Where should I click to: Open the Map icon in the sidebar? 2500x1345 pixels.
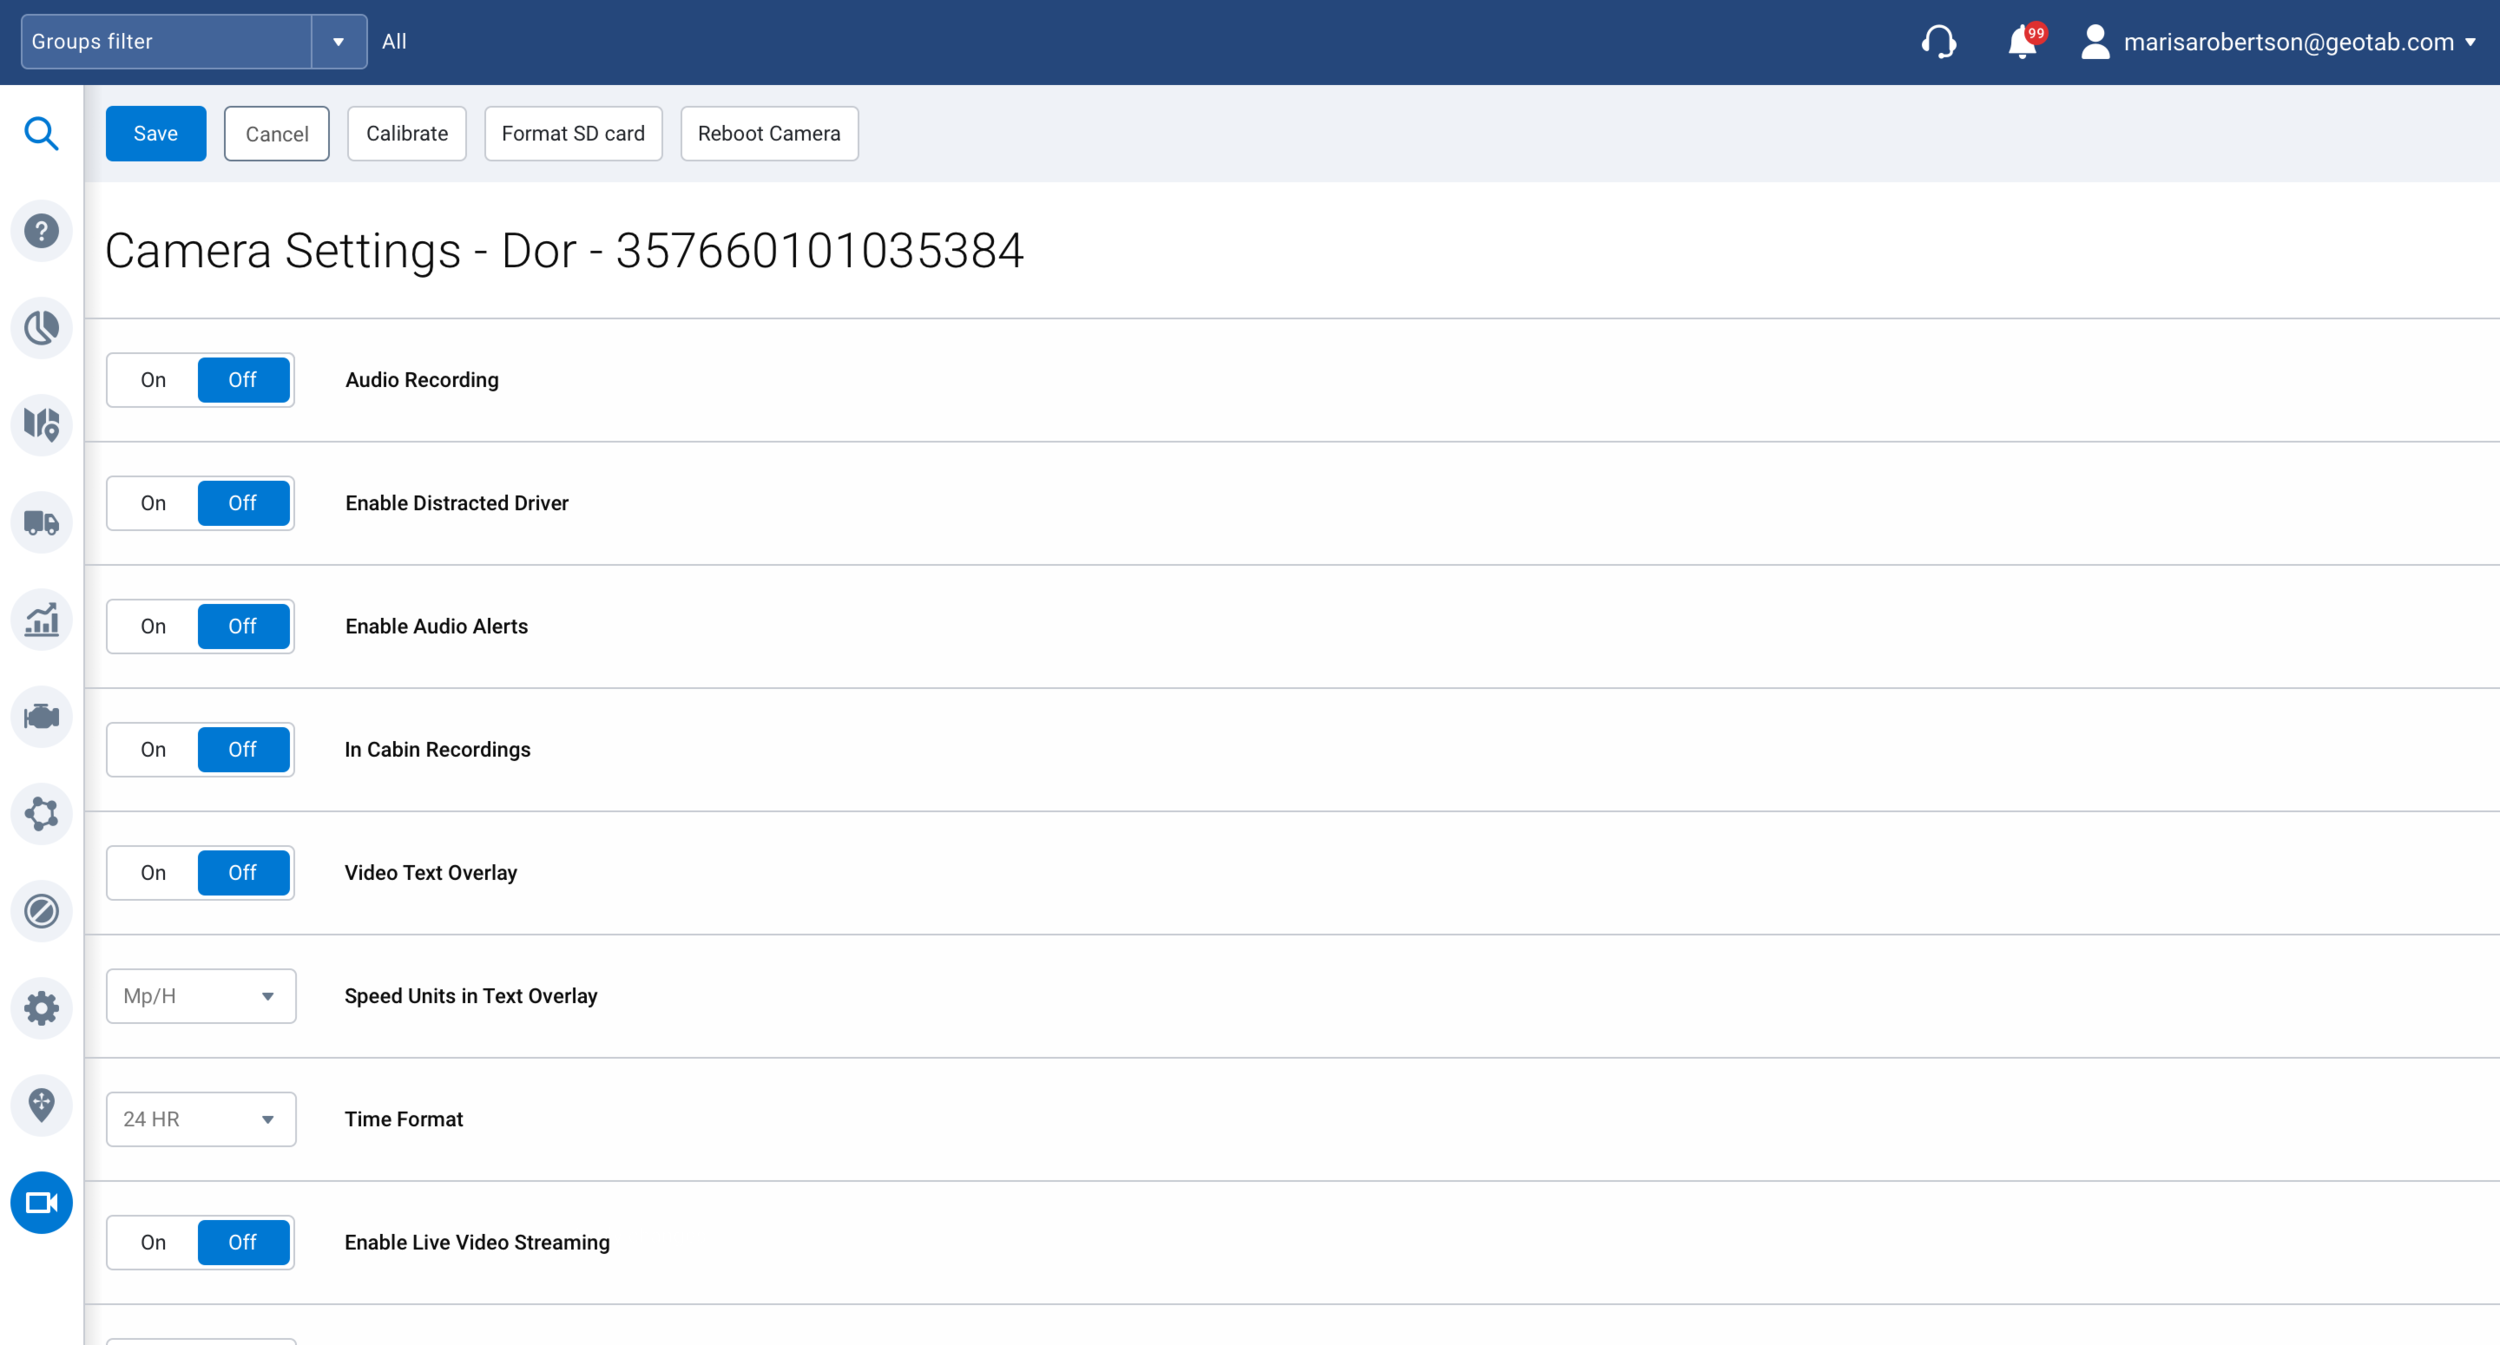click(41, 424)
